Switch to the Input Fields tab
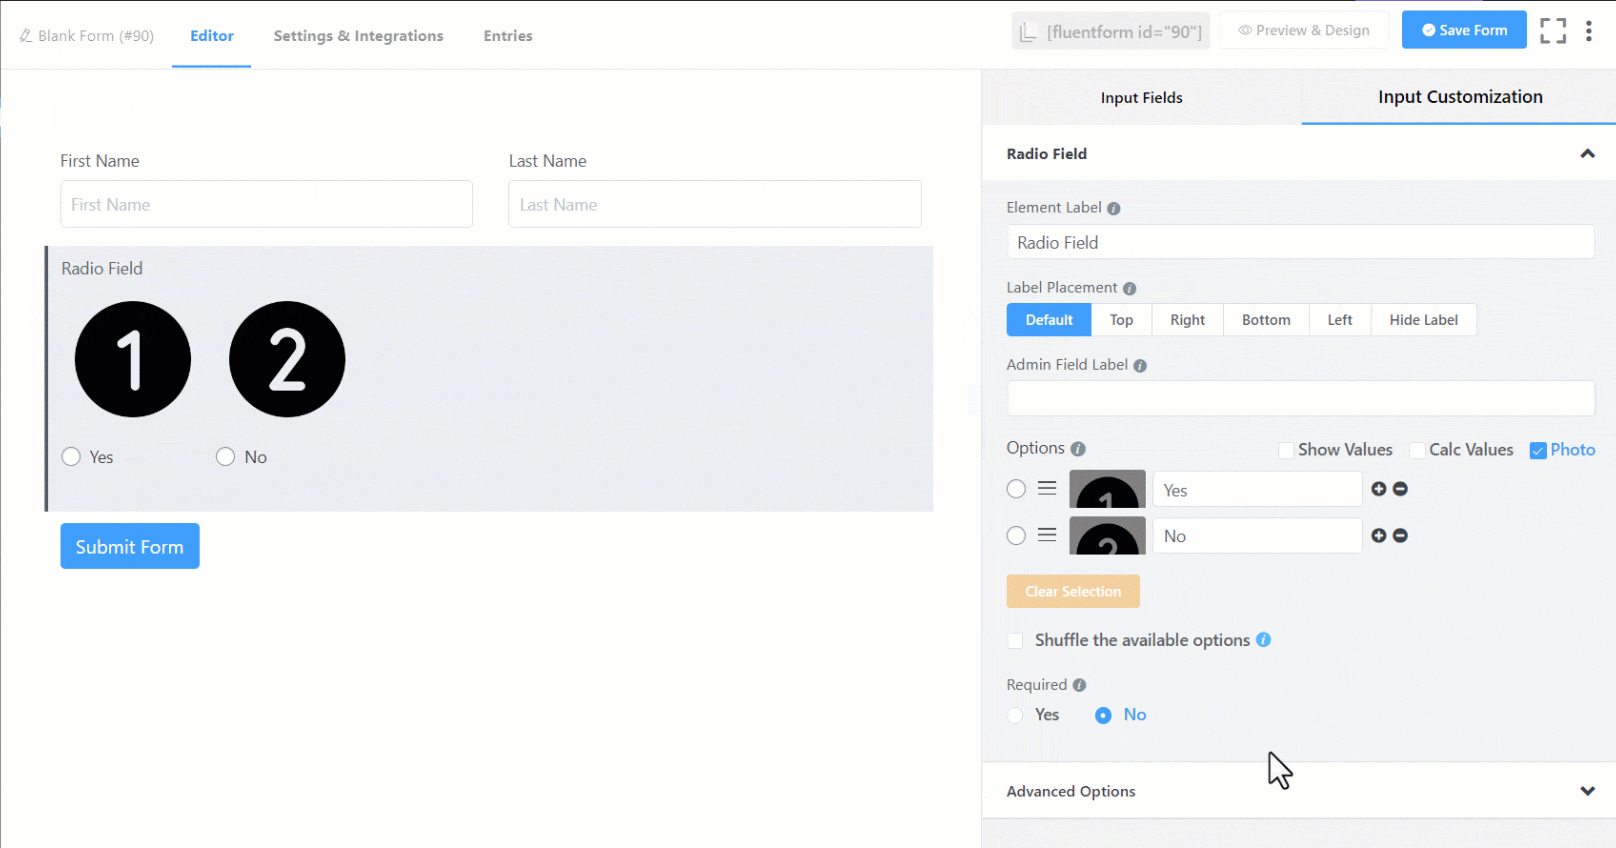Screen dimensions: 1616x848 coord(1141,98)
